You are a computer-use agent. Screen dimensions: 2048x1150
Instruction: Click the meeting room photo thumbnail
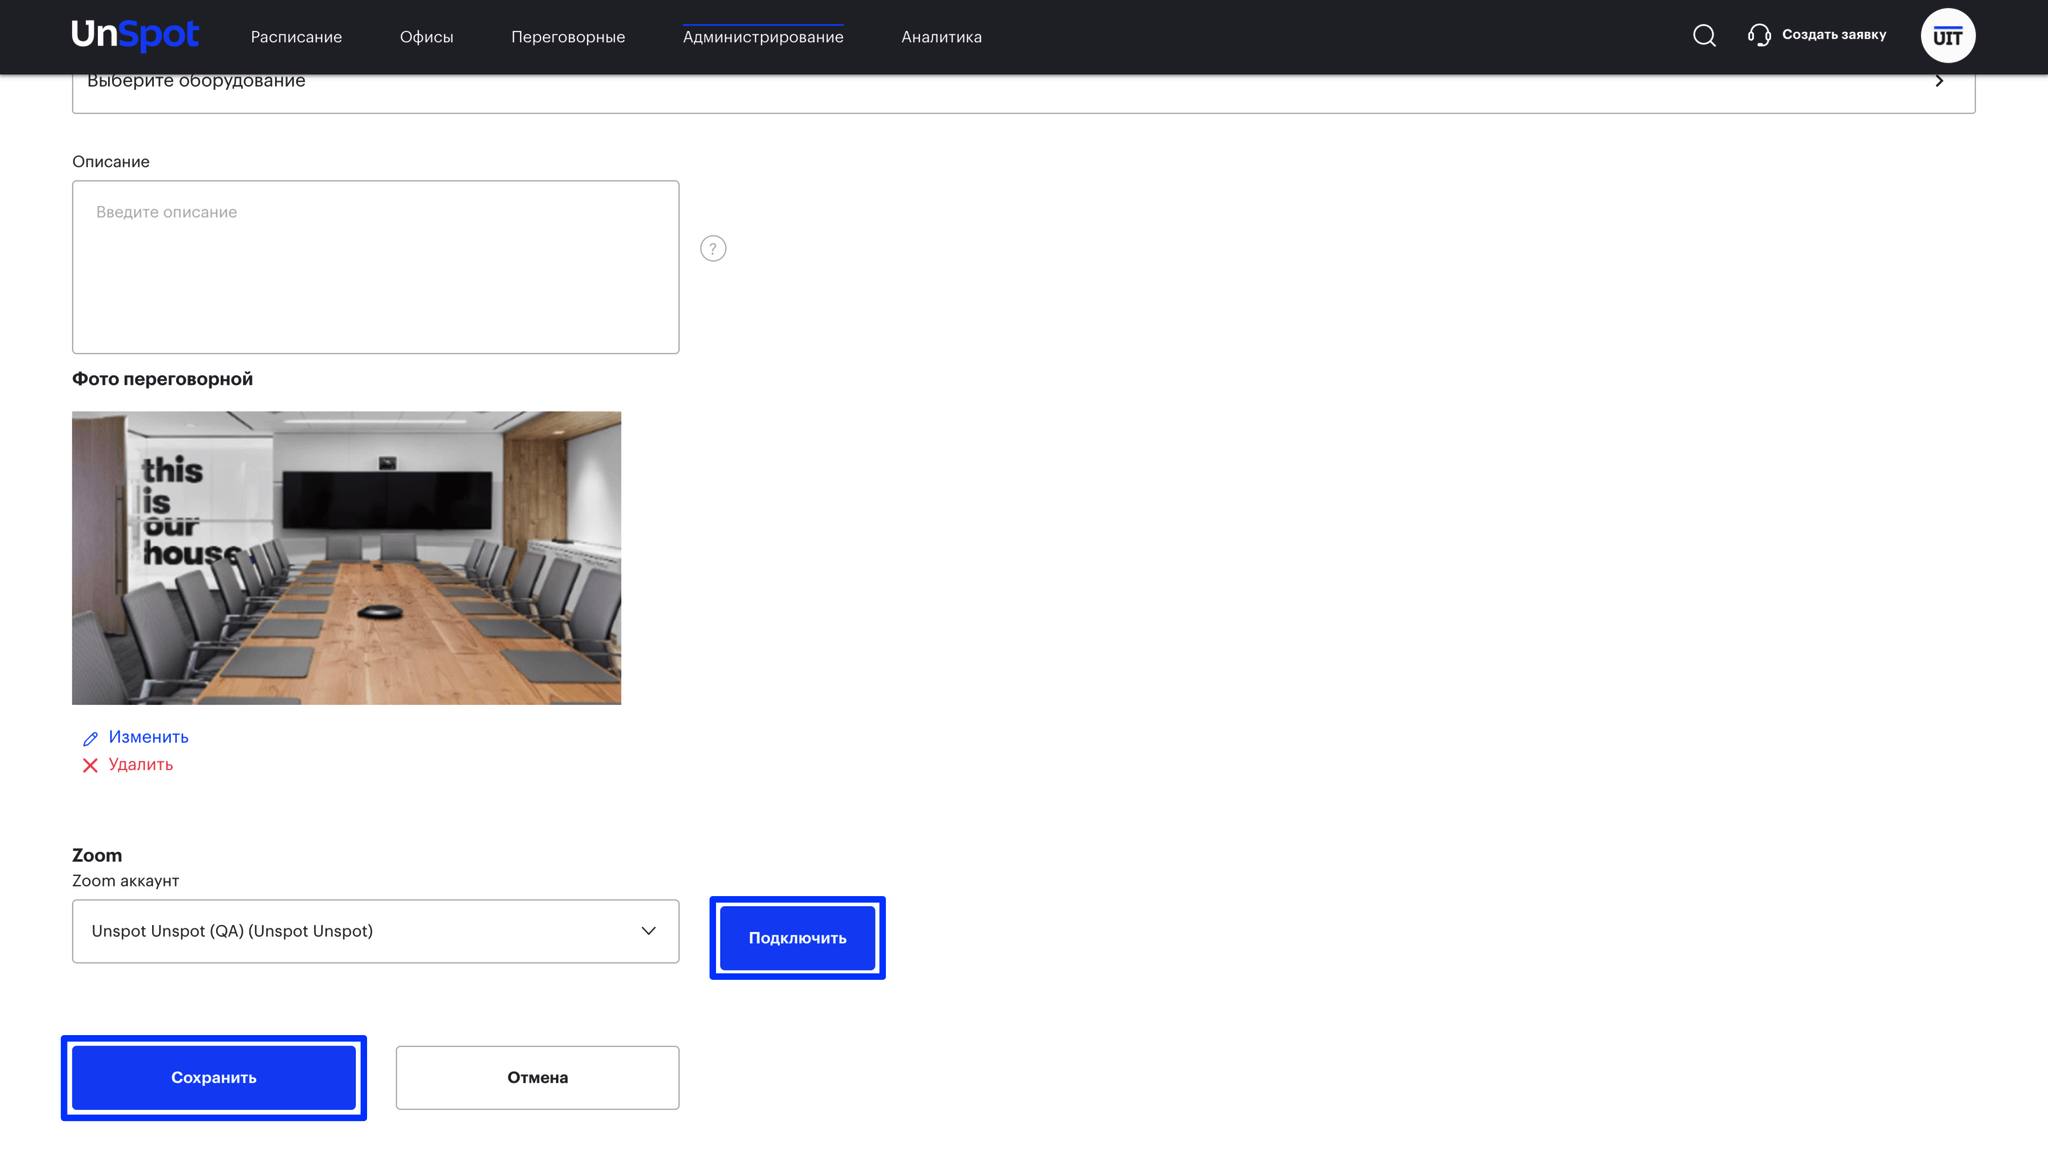pos(346,558)
